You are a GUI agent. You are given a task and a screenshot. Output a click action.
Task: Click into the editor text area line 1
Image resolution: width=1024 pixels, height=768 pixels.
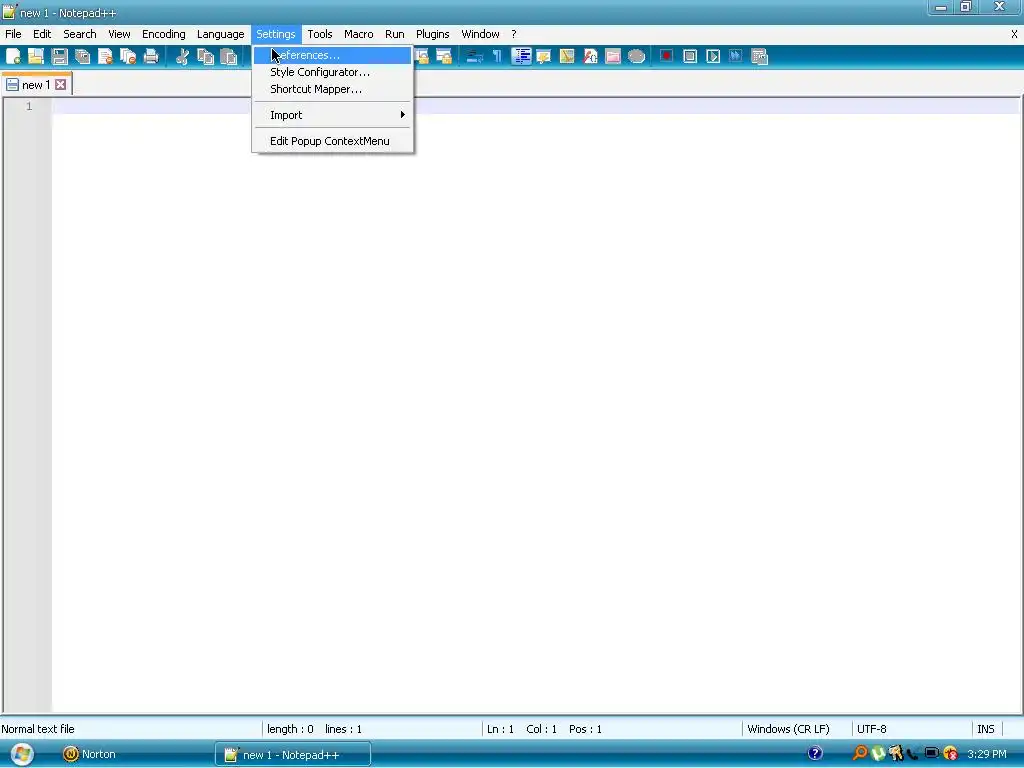click(536, 106)
